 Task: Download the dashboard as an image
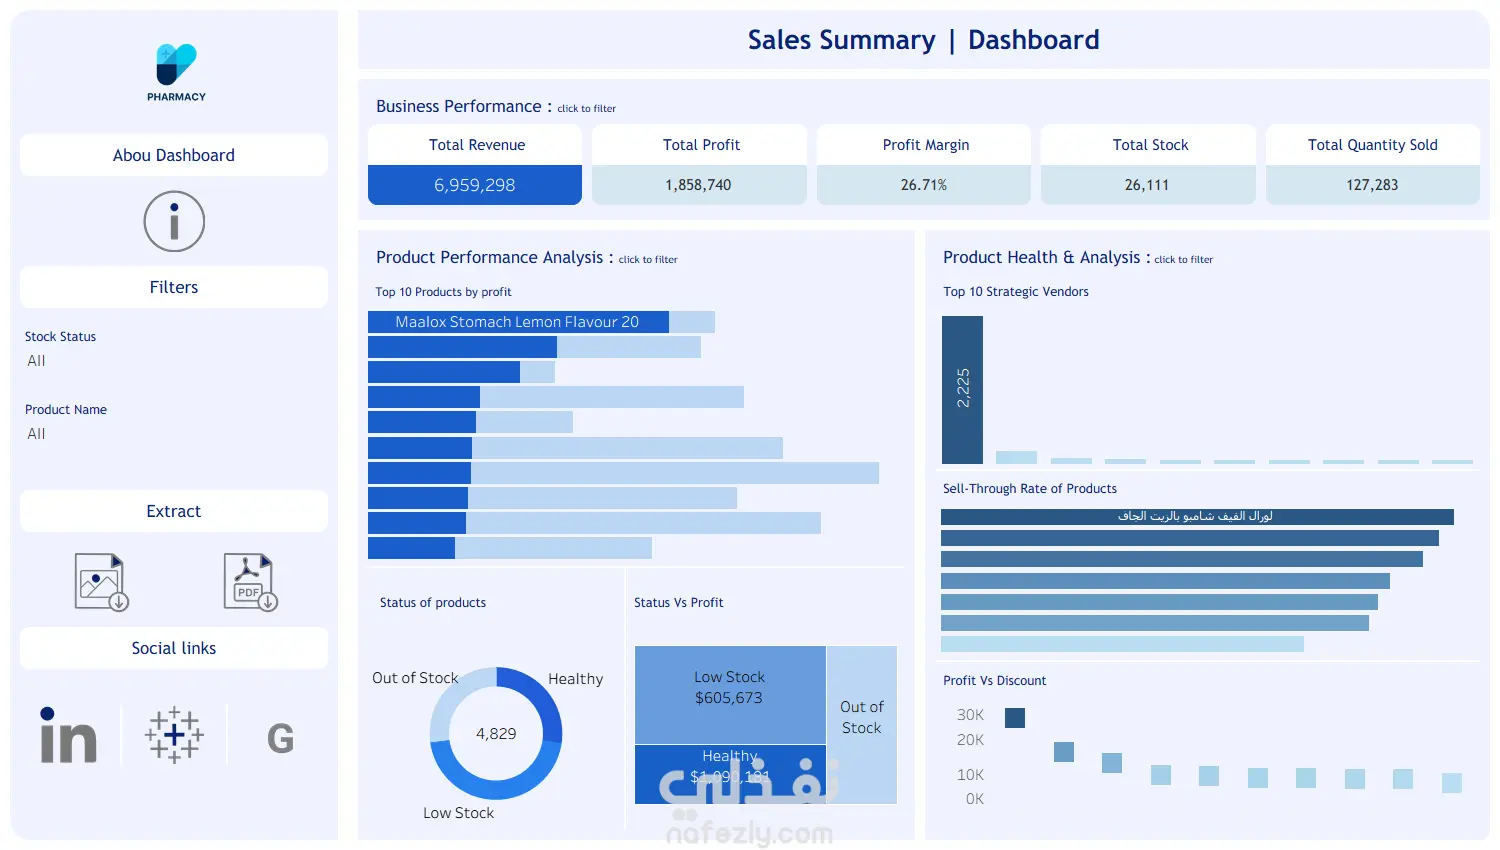click(101, 582)
